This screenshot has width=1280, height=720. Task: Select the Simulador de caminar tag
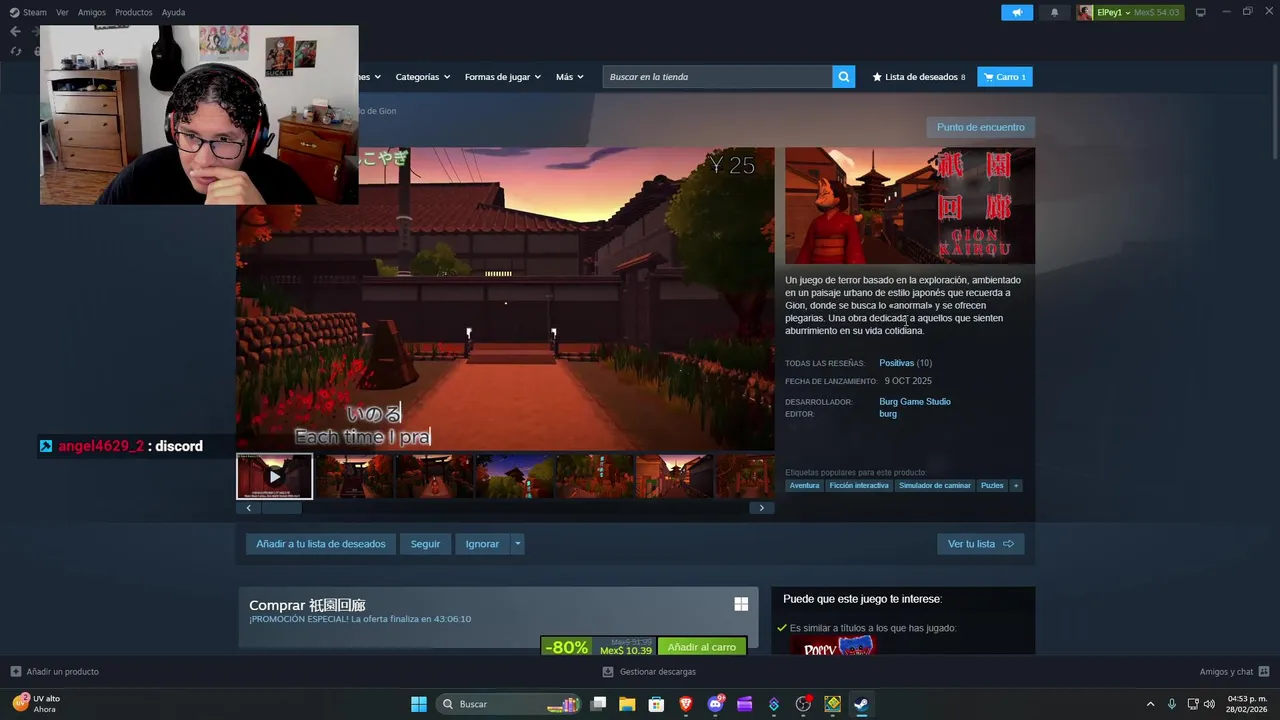pos(935,486)
